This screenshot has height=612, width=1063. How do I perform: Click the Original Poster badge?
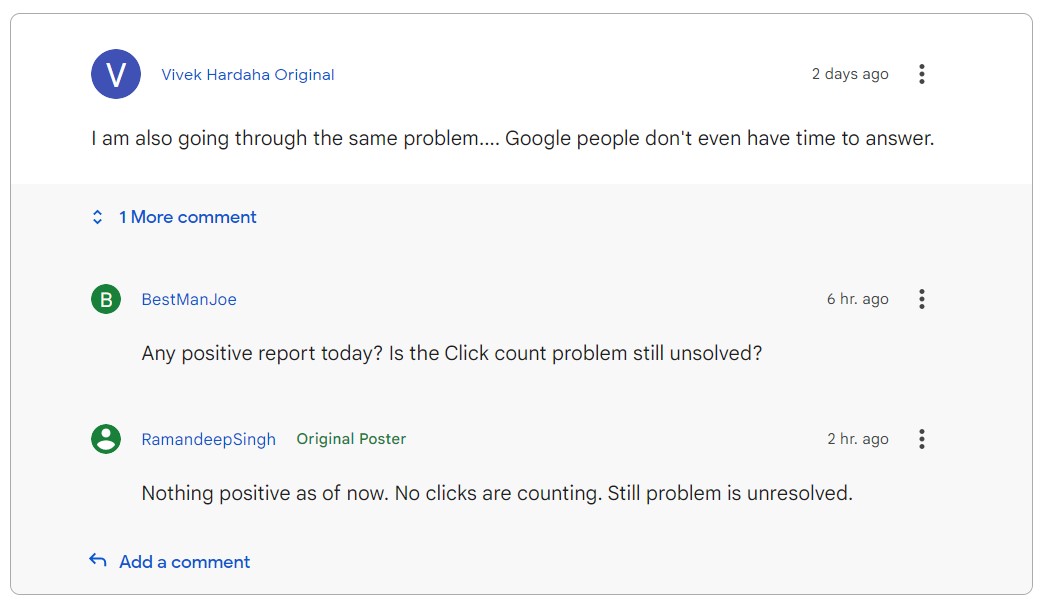tap(351, 438)
